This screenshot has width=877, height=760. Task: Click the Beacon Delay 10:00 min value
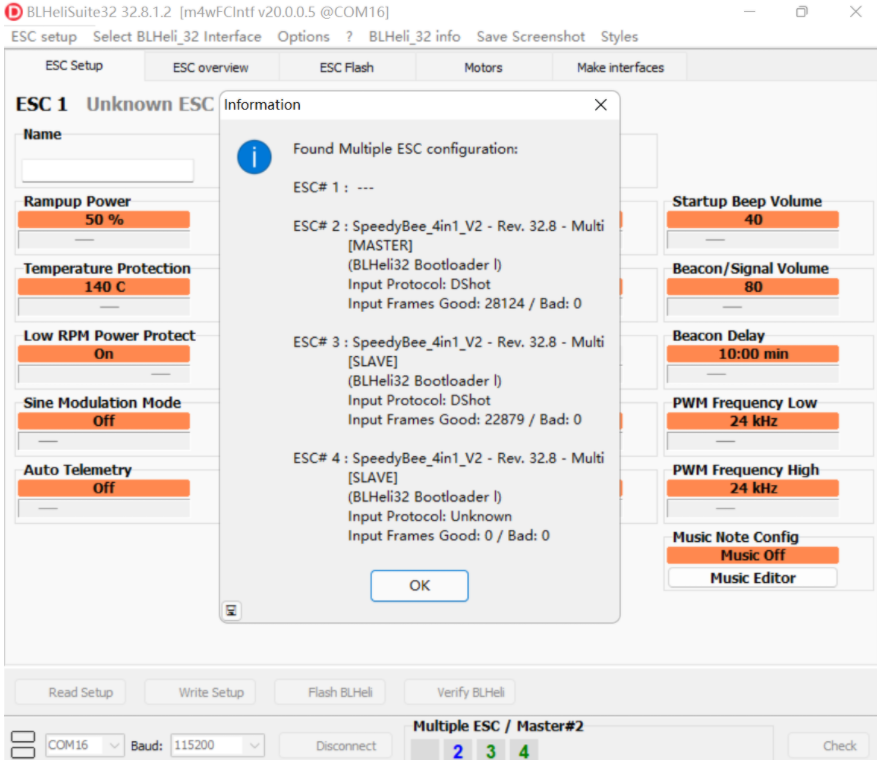[753, 354]
